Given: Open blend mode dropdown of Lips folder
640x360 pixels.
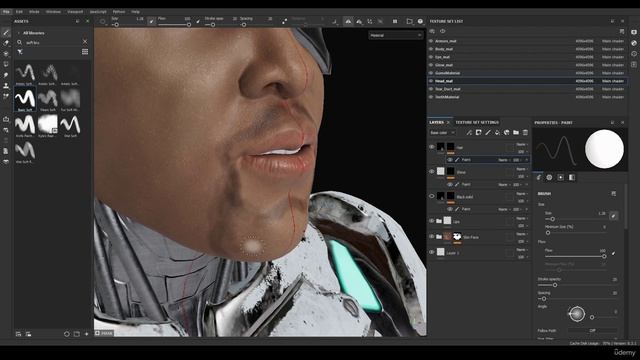Looking at the screenshot, I should click(522, 218).
